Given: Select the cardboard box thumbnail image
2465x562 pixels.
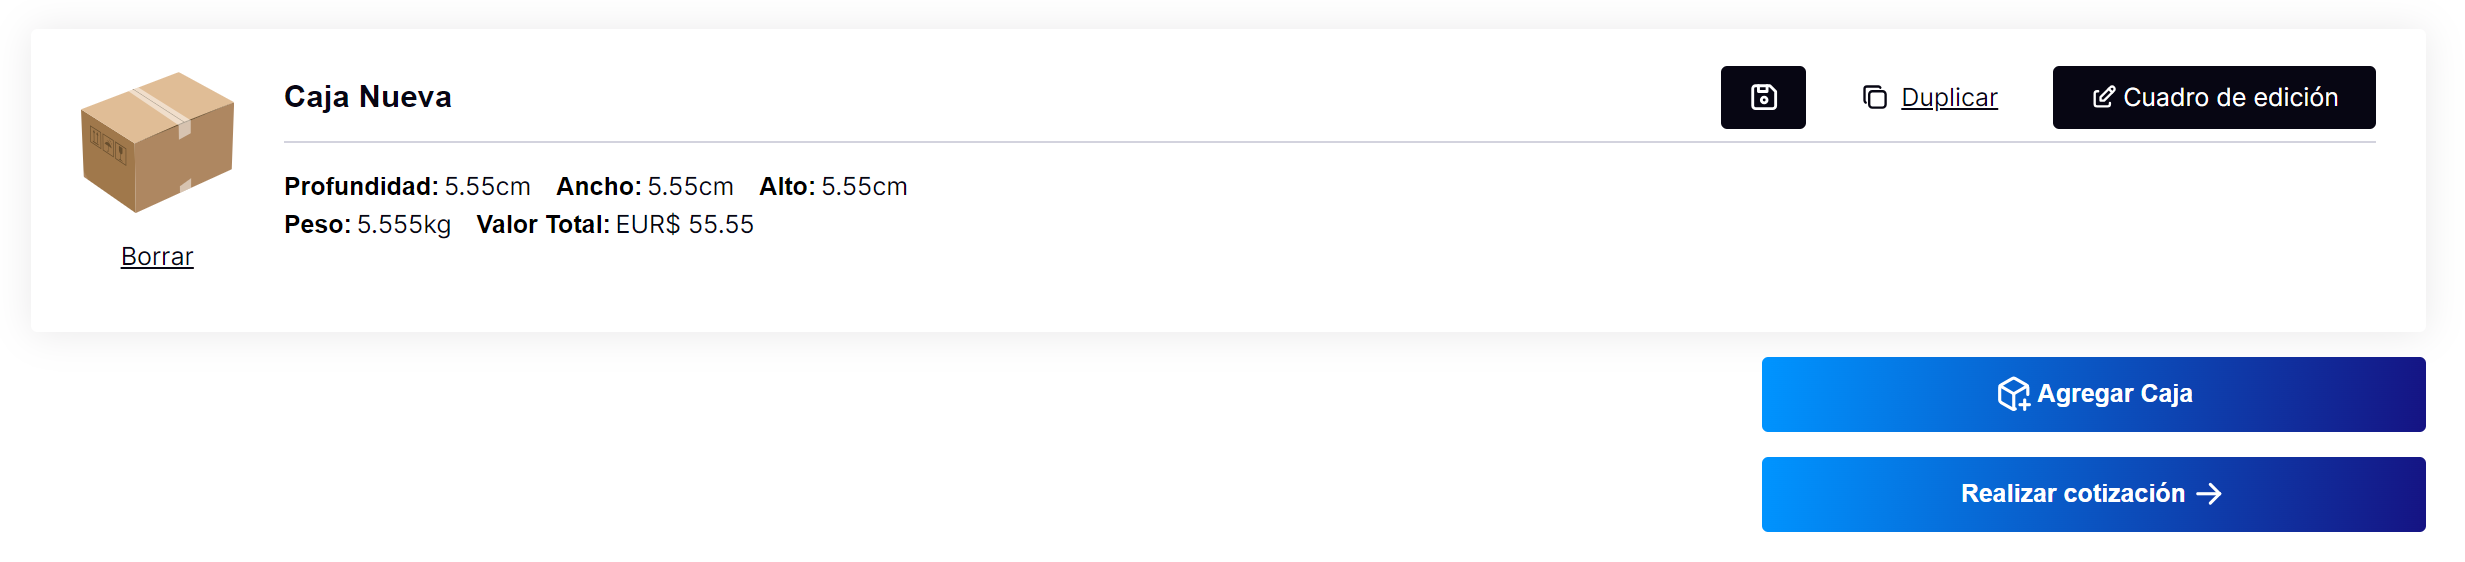Looking at the screenshot, I should [157, 142].
